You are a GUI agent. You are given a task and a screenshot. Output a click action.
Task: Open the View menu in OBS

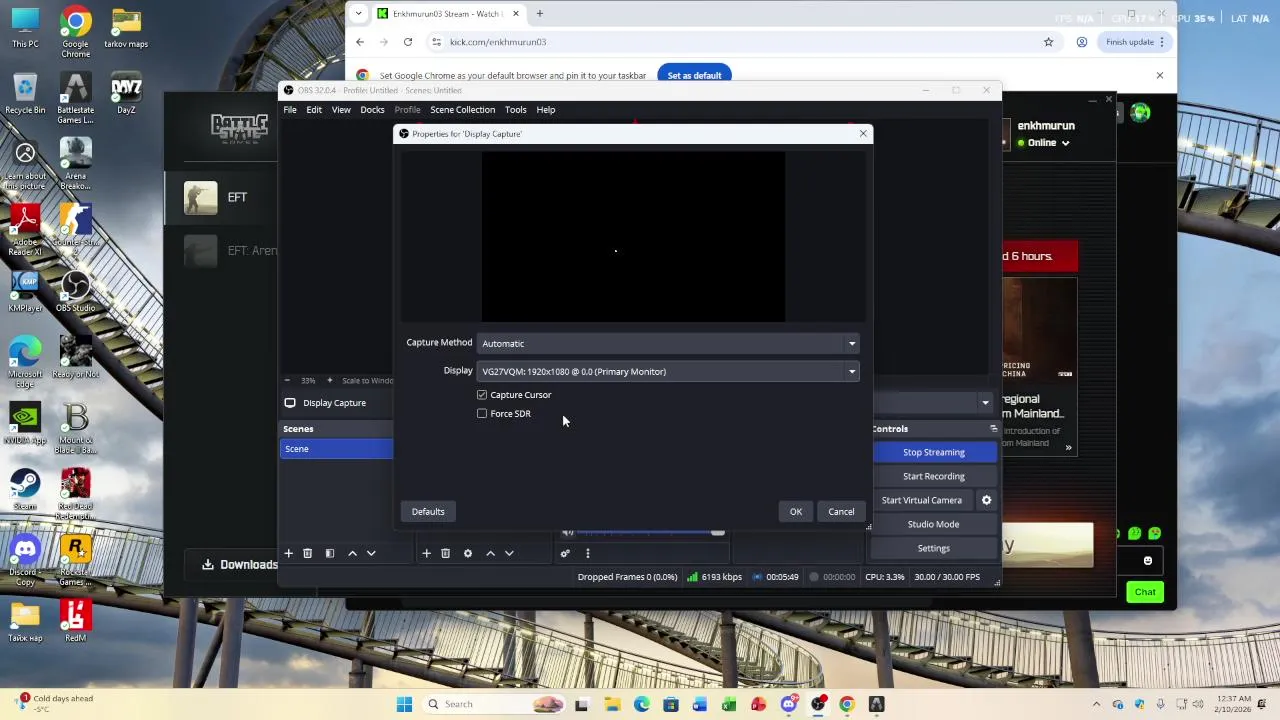(341, 110)
